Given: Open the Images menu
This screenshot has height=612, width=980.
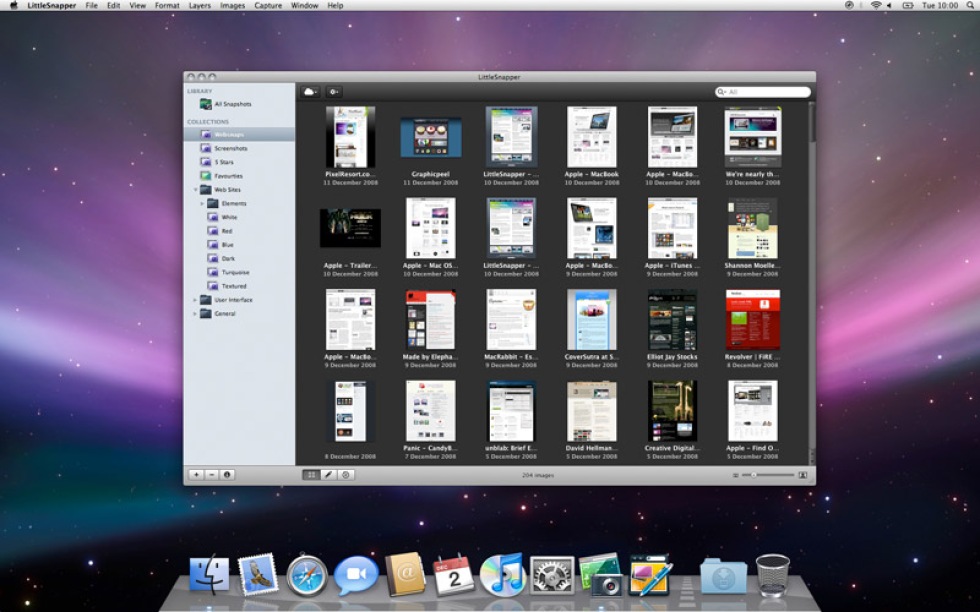Looking at the screenshot, I should coord(232,5).
